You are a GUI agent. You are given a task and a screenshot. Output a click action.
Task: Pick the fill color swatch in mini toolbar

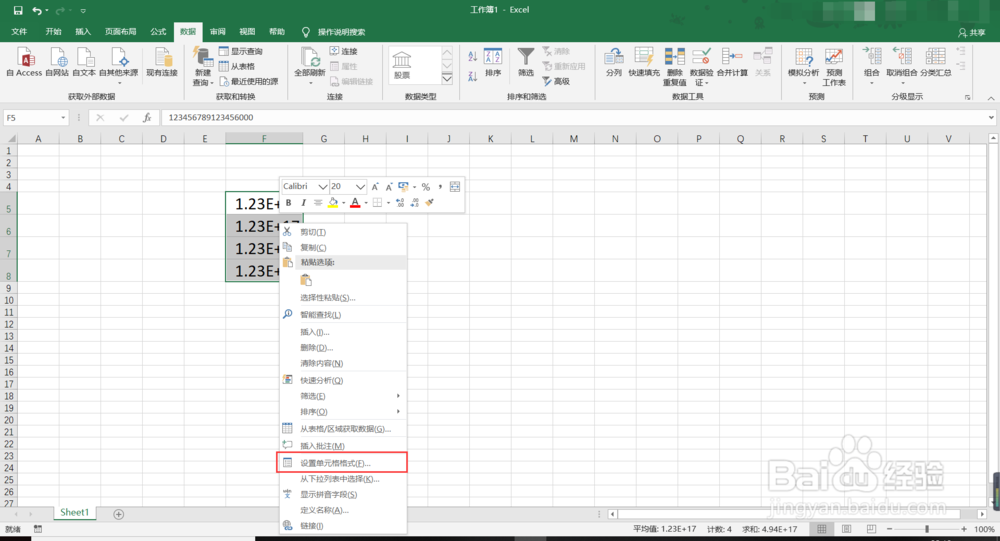332,202
